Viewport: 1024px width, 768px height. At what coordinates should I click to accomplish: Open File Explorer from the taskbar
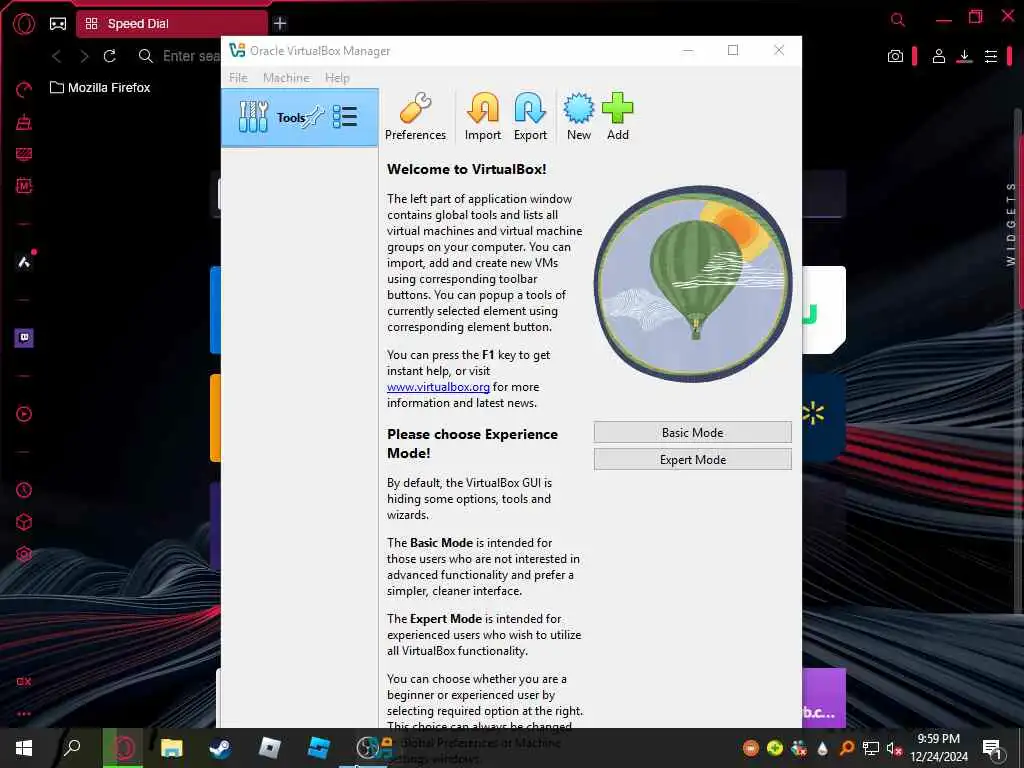coord(172,748)
